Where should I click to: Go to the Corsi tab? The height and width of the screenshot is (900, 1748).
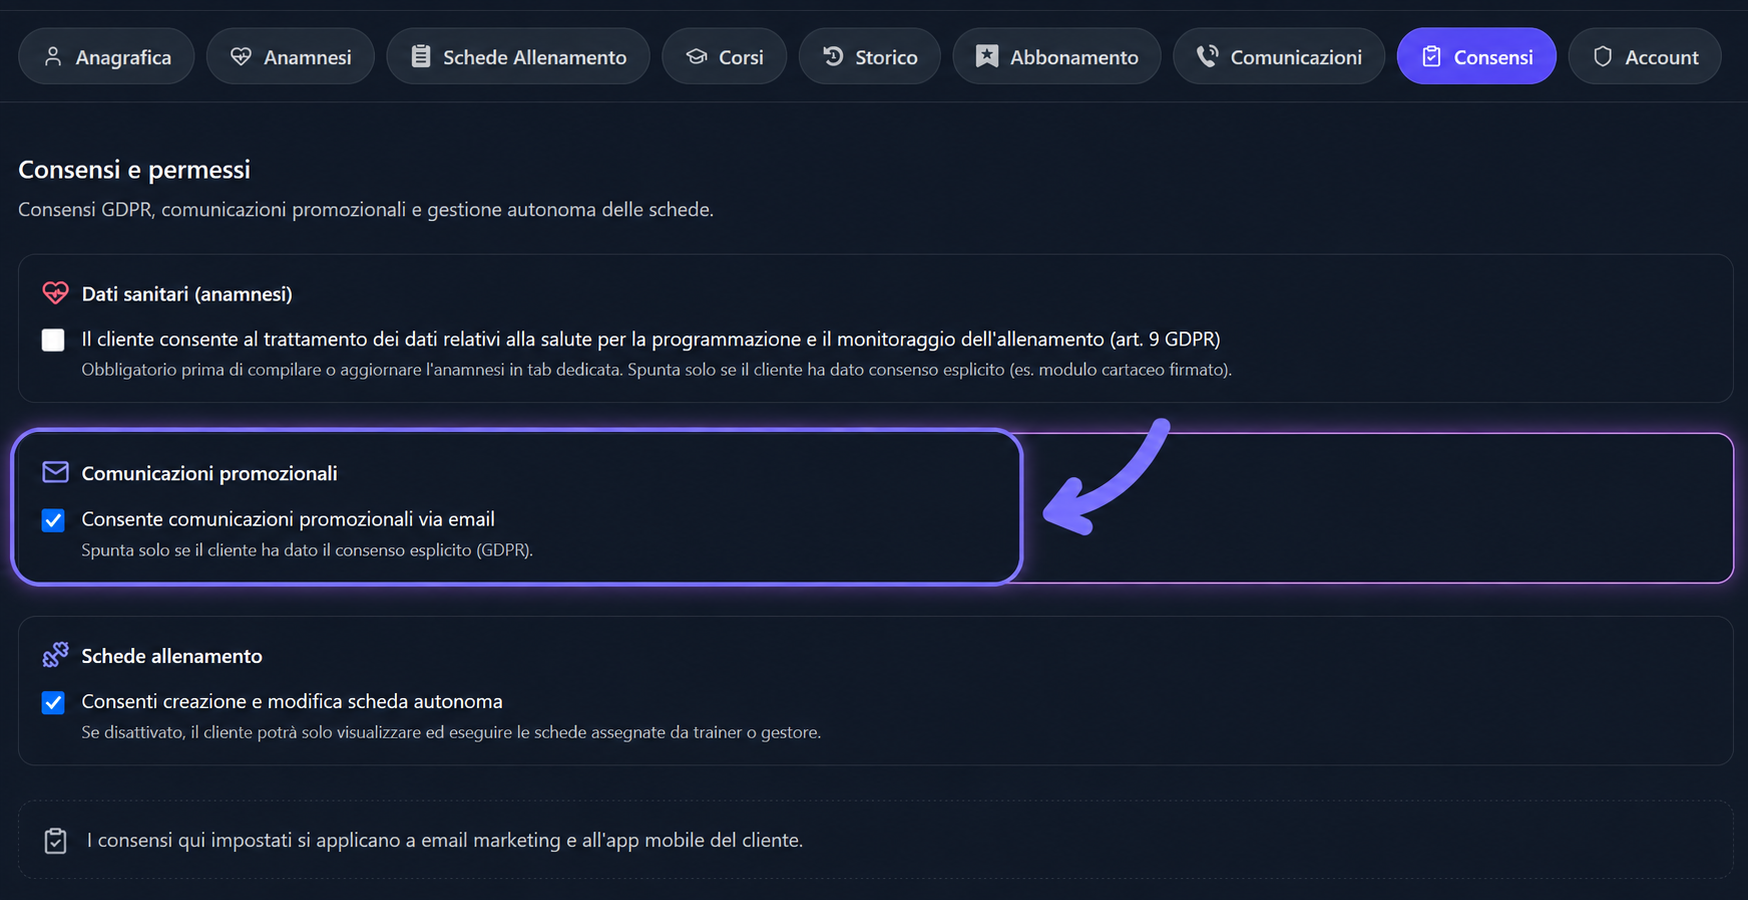724,57
